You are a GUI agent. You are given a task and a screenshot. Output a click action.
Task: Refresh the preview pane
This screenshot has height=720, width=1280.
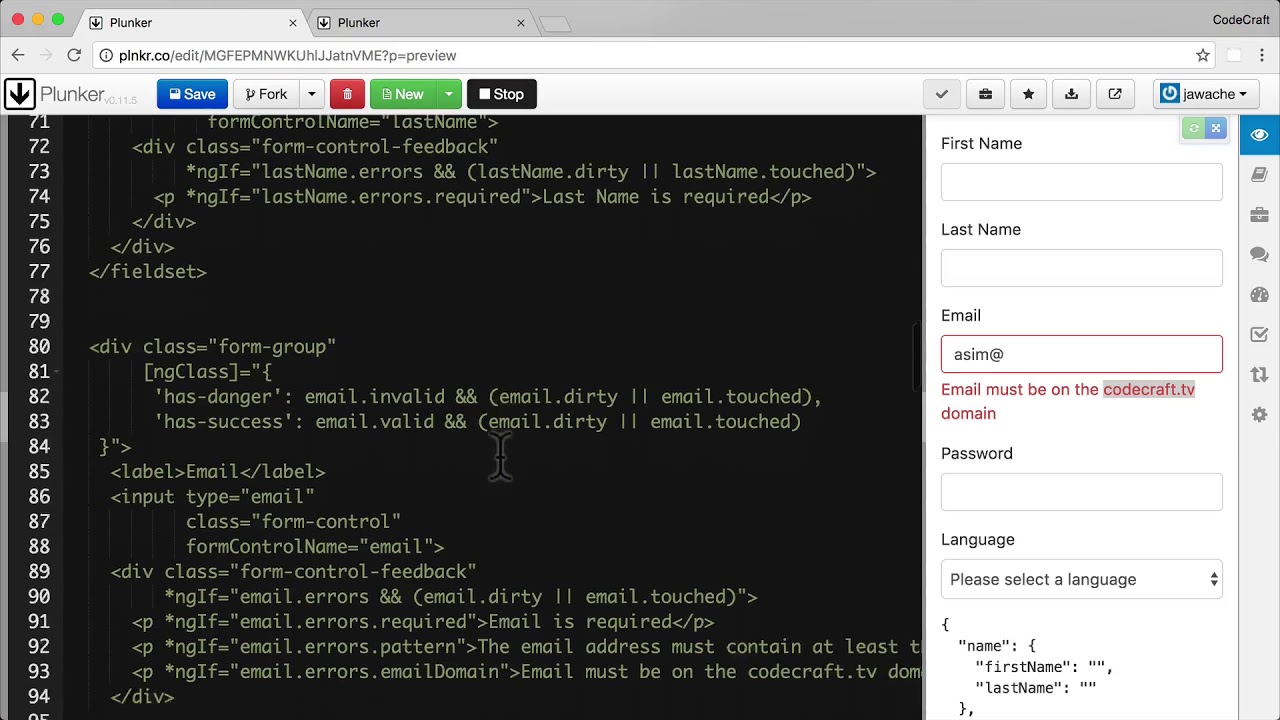1193,128
